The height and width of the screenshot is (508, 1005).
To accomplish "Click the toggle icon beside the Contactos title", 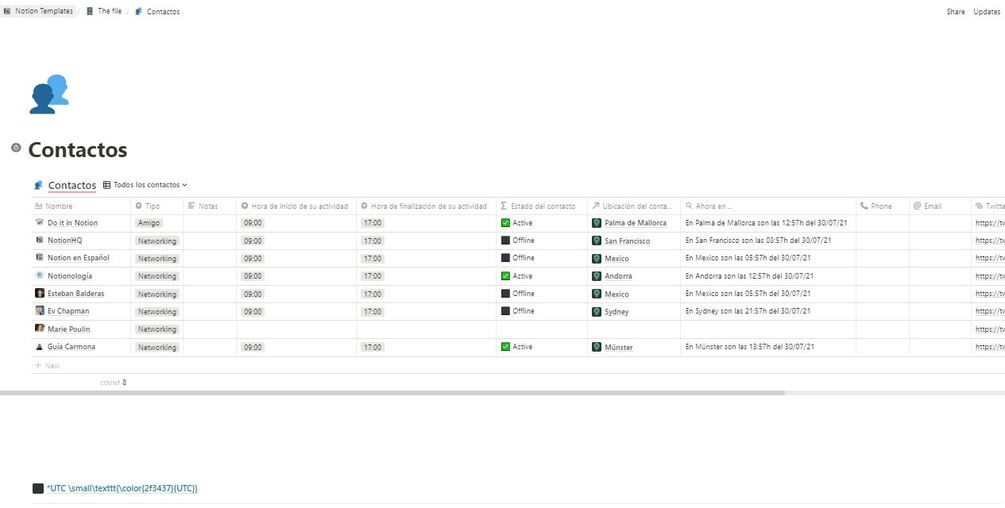I will (x=16, y=148).
